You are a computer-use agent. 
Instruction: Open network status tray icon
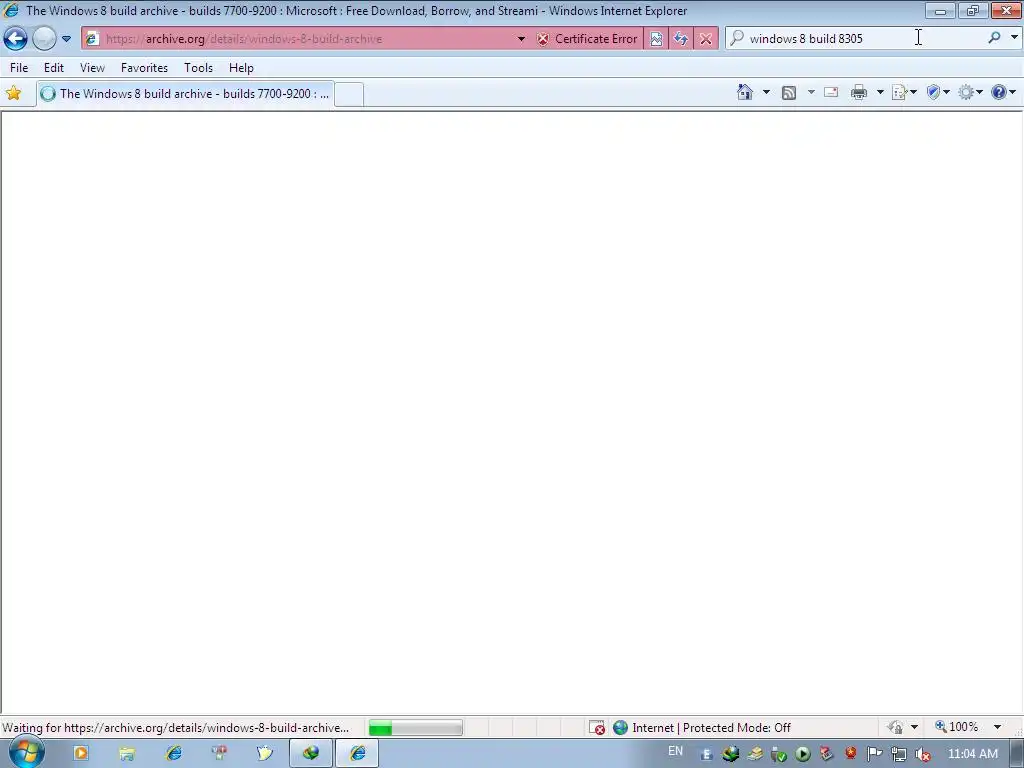(899, 754)
